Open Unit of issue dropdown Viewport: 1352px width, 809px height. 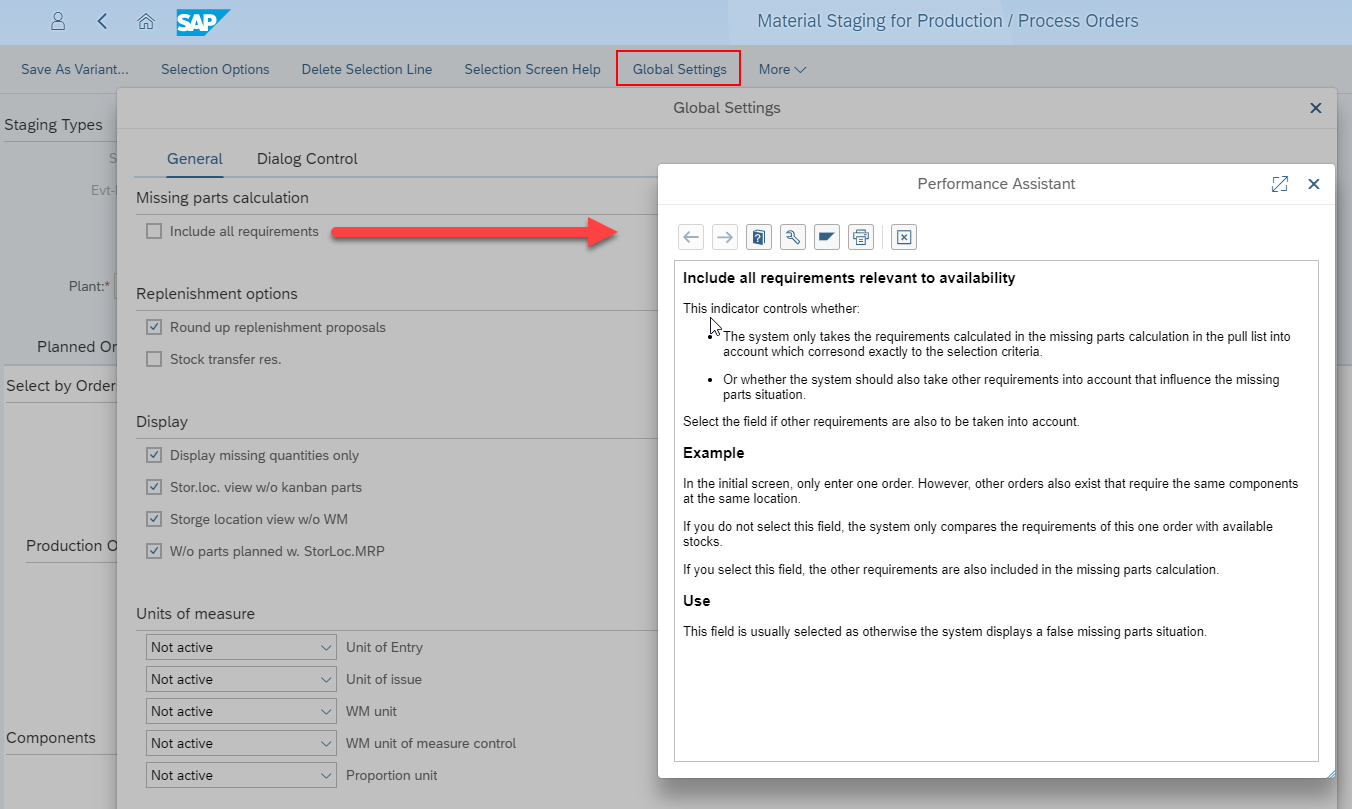241,679
